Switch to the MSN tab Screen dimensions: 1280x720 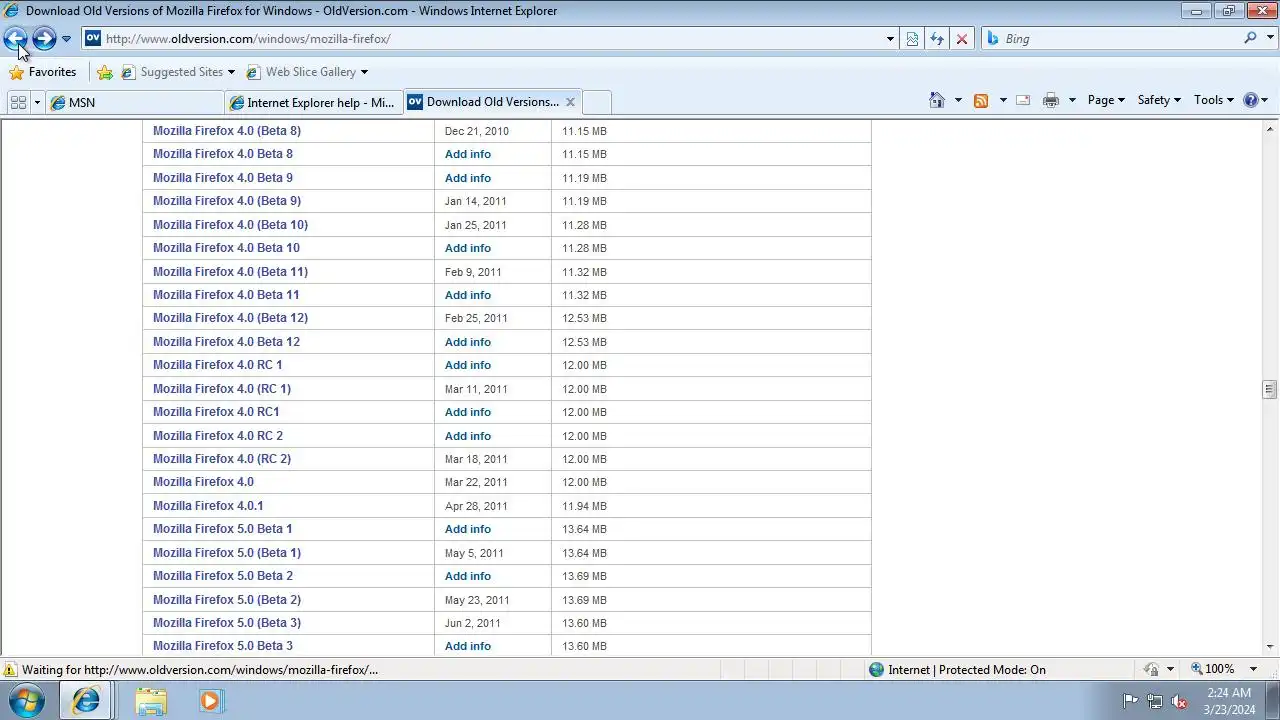[x=135, y=102]
